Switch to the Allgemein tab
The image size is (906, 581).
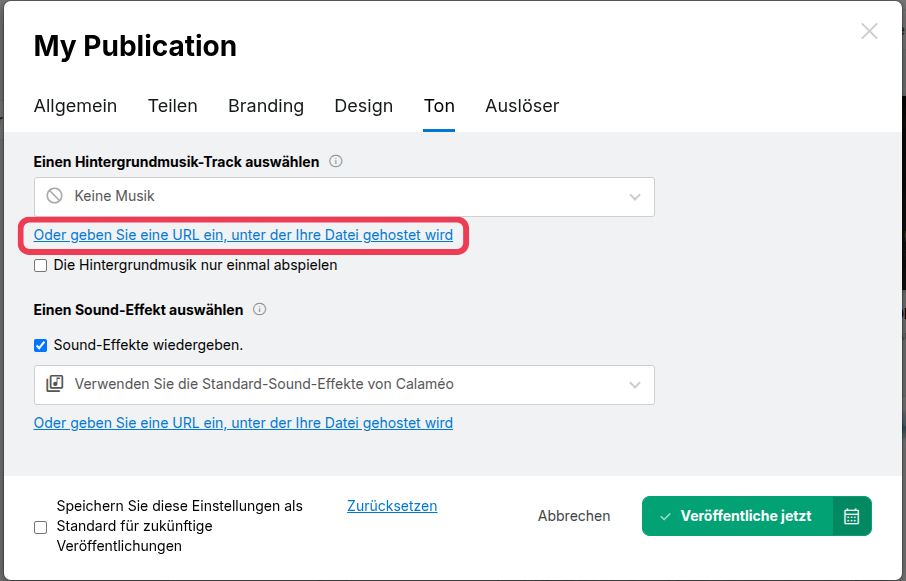coord(75,106)
